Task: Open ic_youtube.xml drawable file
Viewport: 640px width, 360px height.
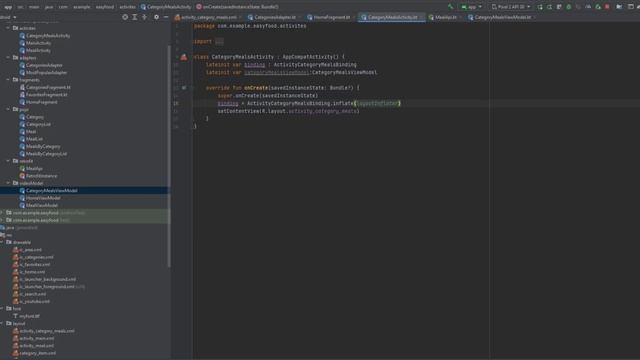Action: click(x=31, y=301)
